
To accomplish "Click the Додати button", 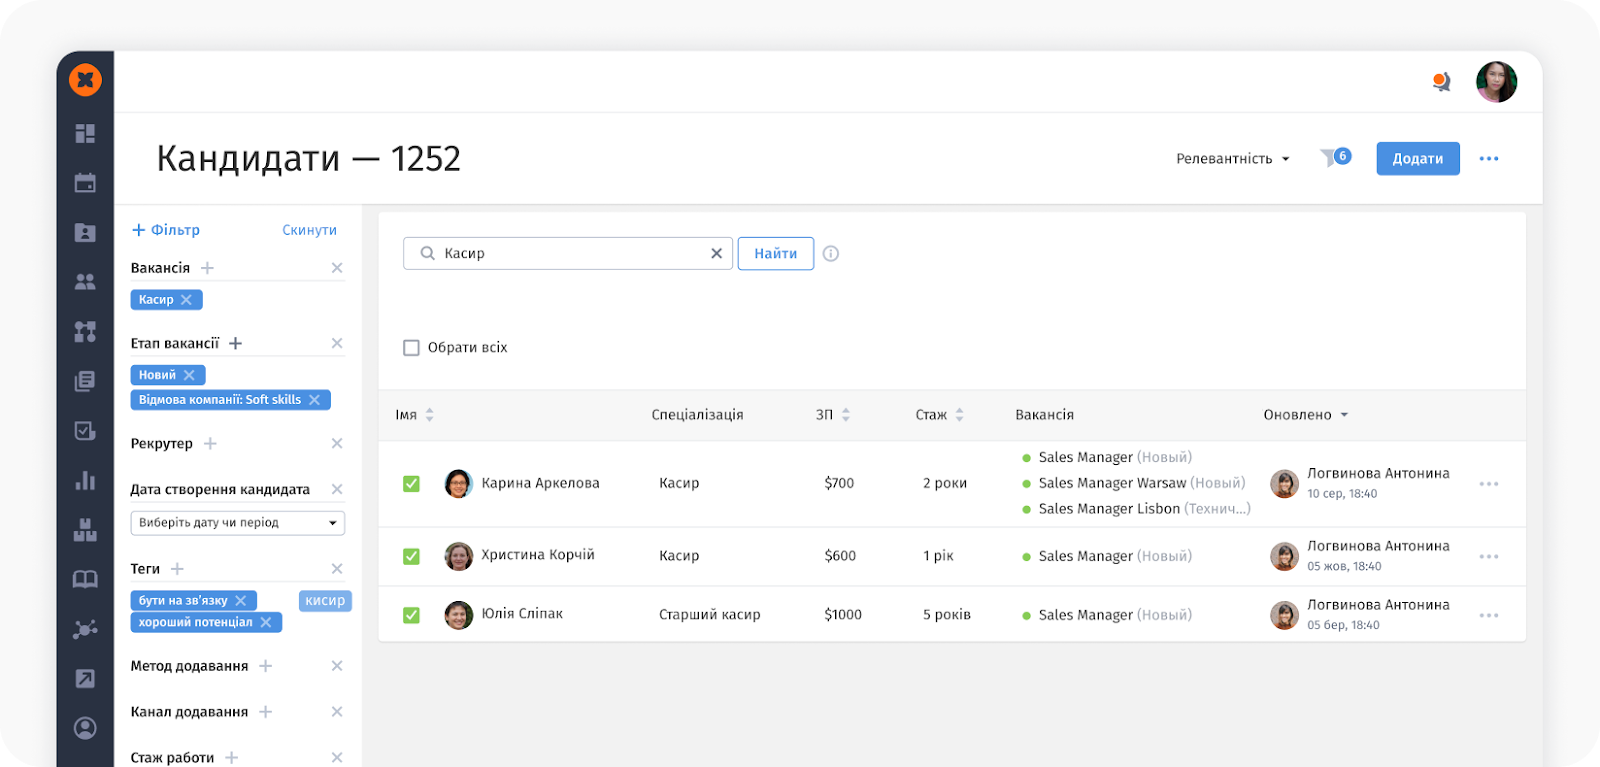I will pyautogui.click(x=1417, y=159).
